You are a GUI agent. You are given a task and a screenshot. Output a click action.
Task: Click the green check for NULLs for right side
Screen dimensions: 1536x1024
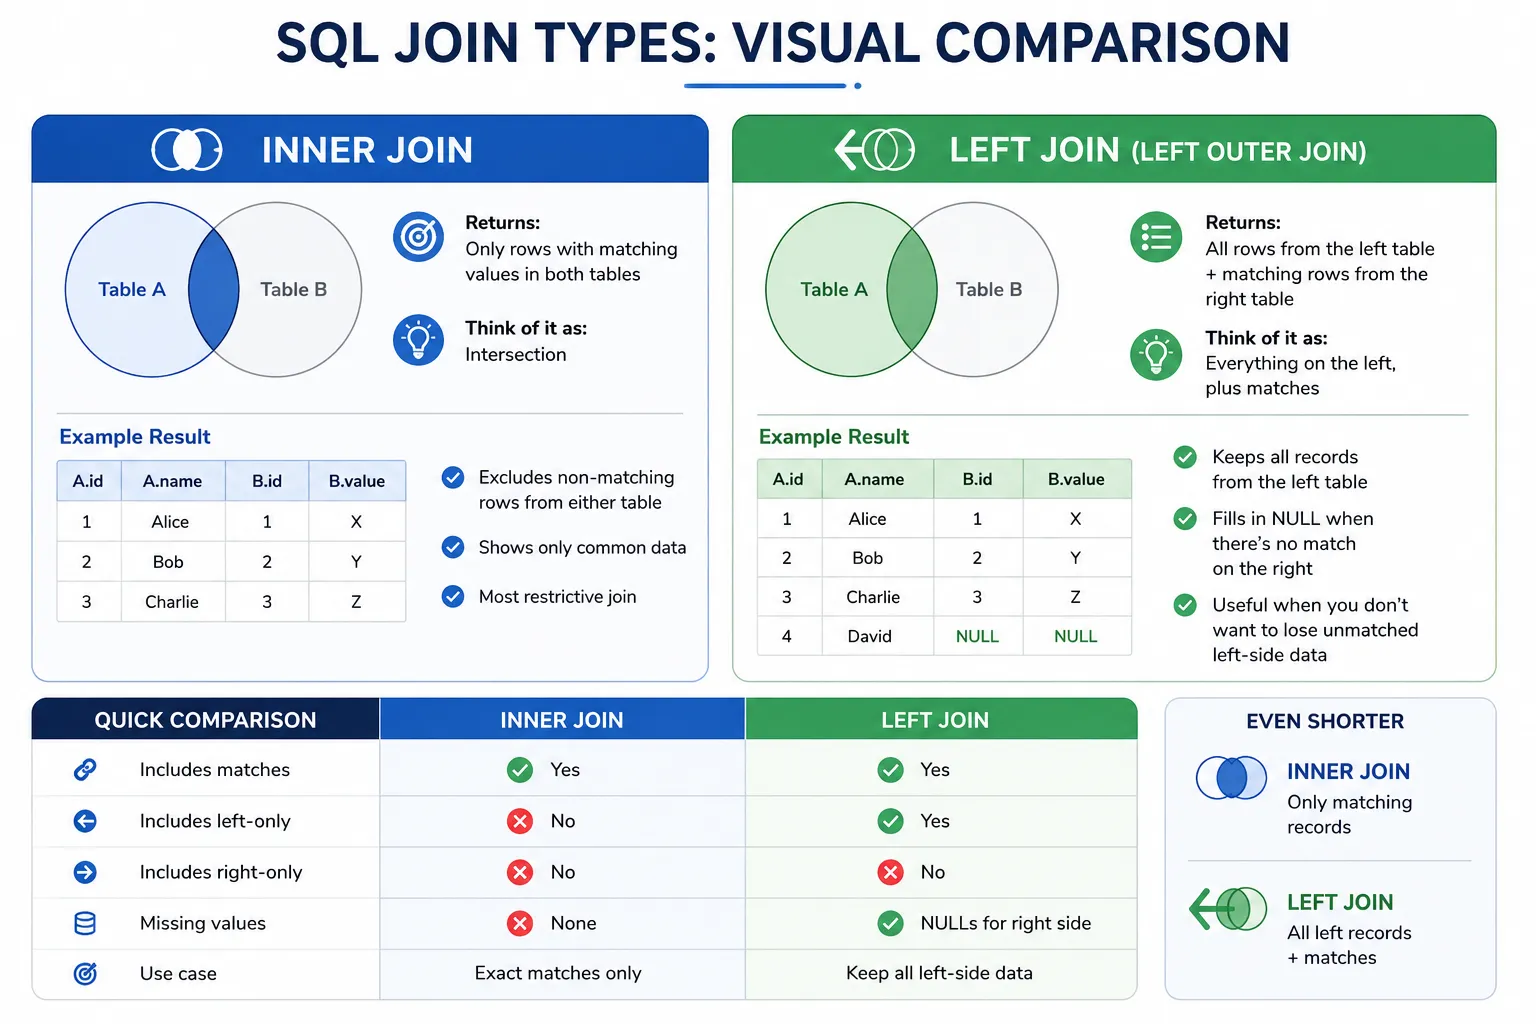click(890, 923)
